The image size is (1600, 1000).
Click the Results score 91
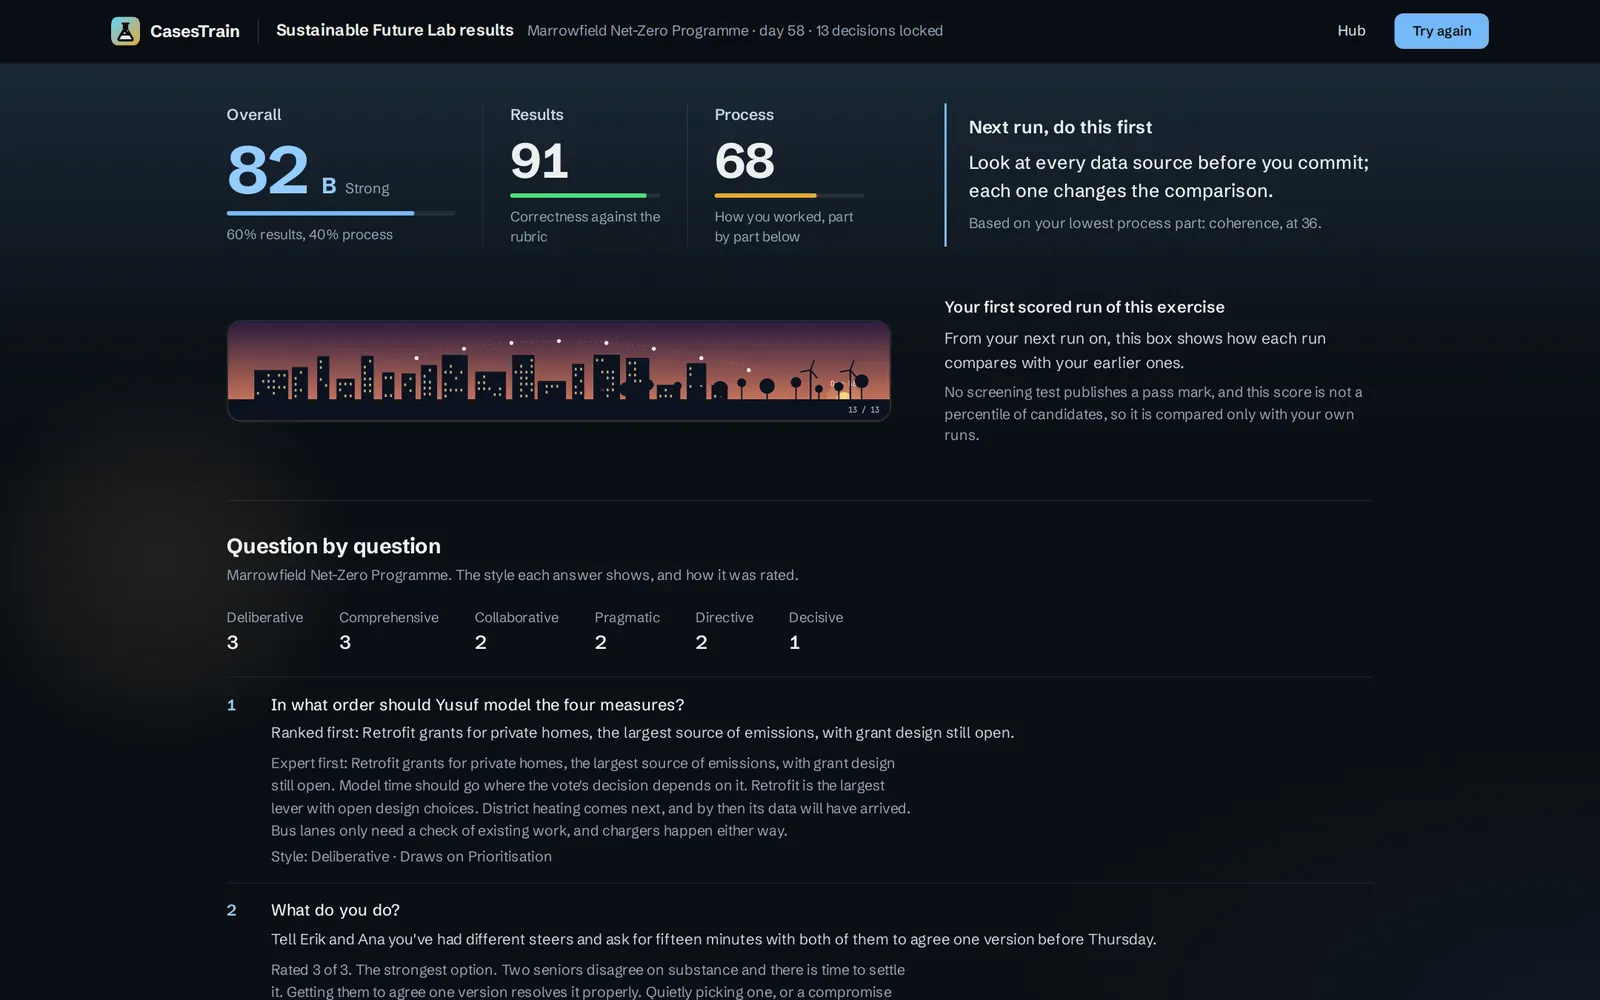(539, 160)
